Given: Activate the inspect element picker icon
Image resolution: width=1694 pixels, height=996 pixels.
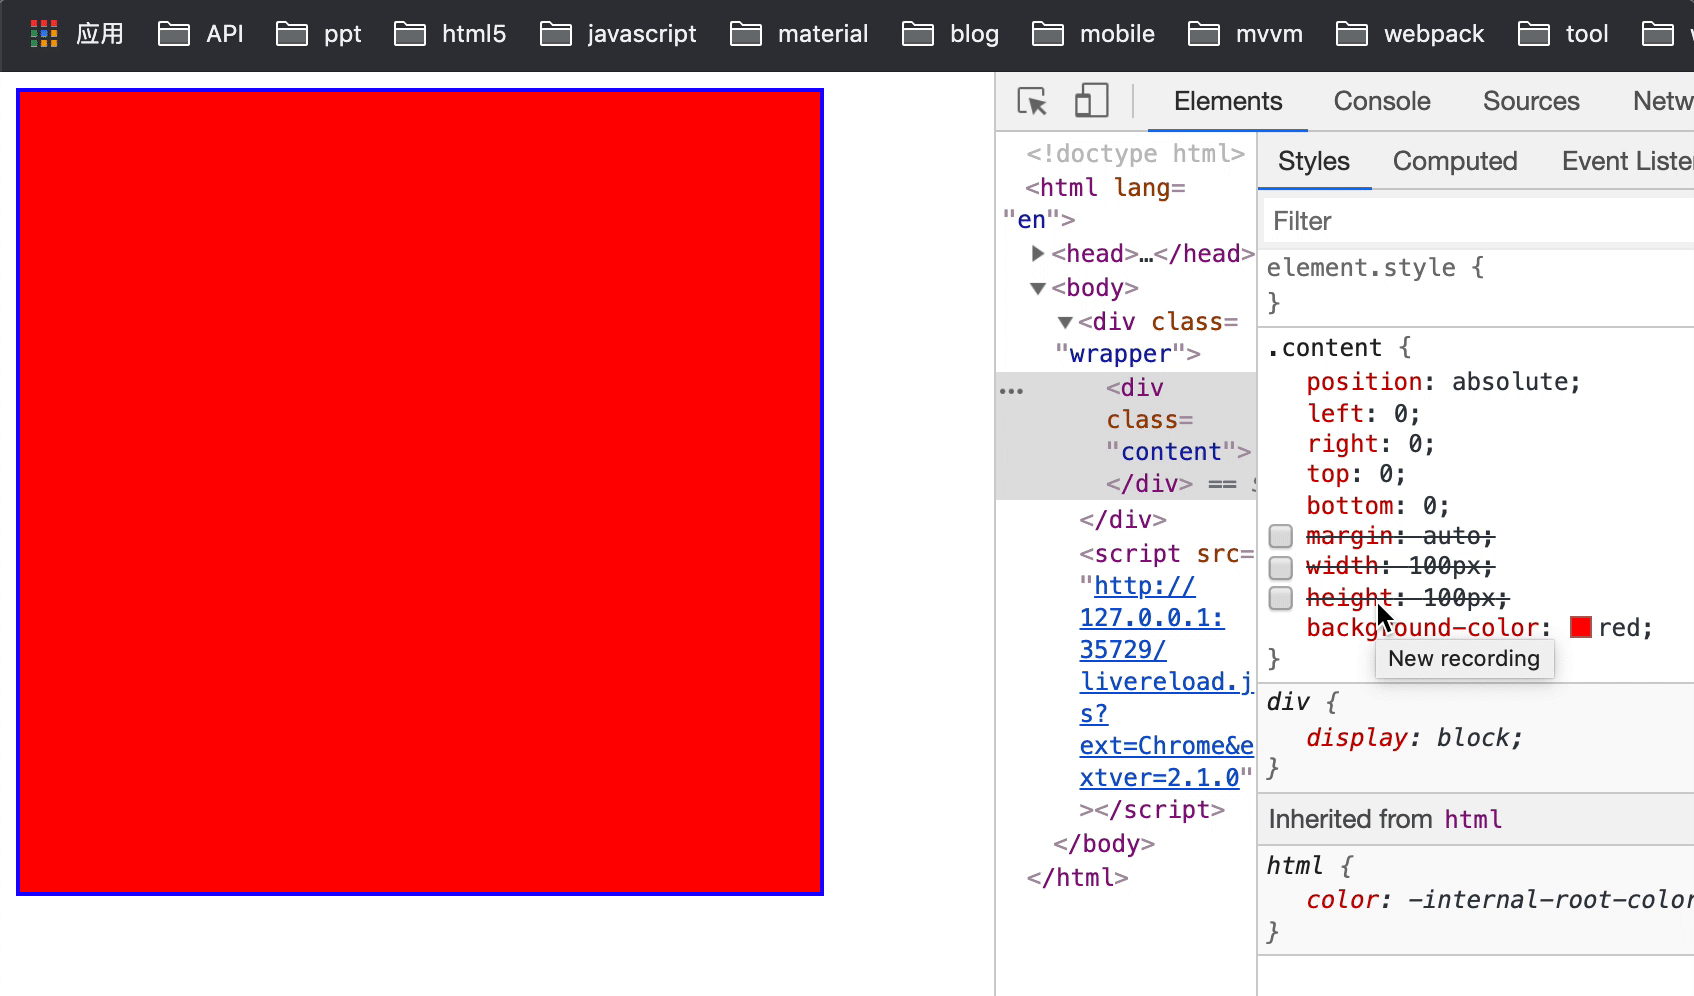Looking at the screenshot, I should click(x=1031, y=102).
